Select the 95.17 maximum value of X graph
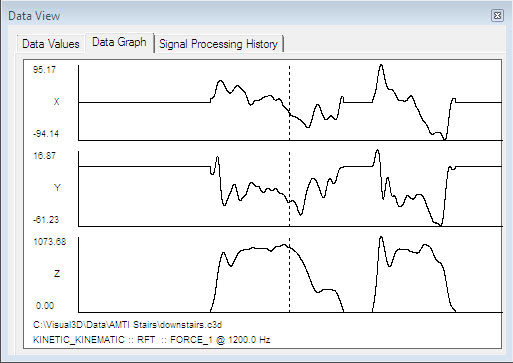The width and height of the screenshot is (513, 363). 44,70
